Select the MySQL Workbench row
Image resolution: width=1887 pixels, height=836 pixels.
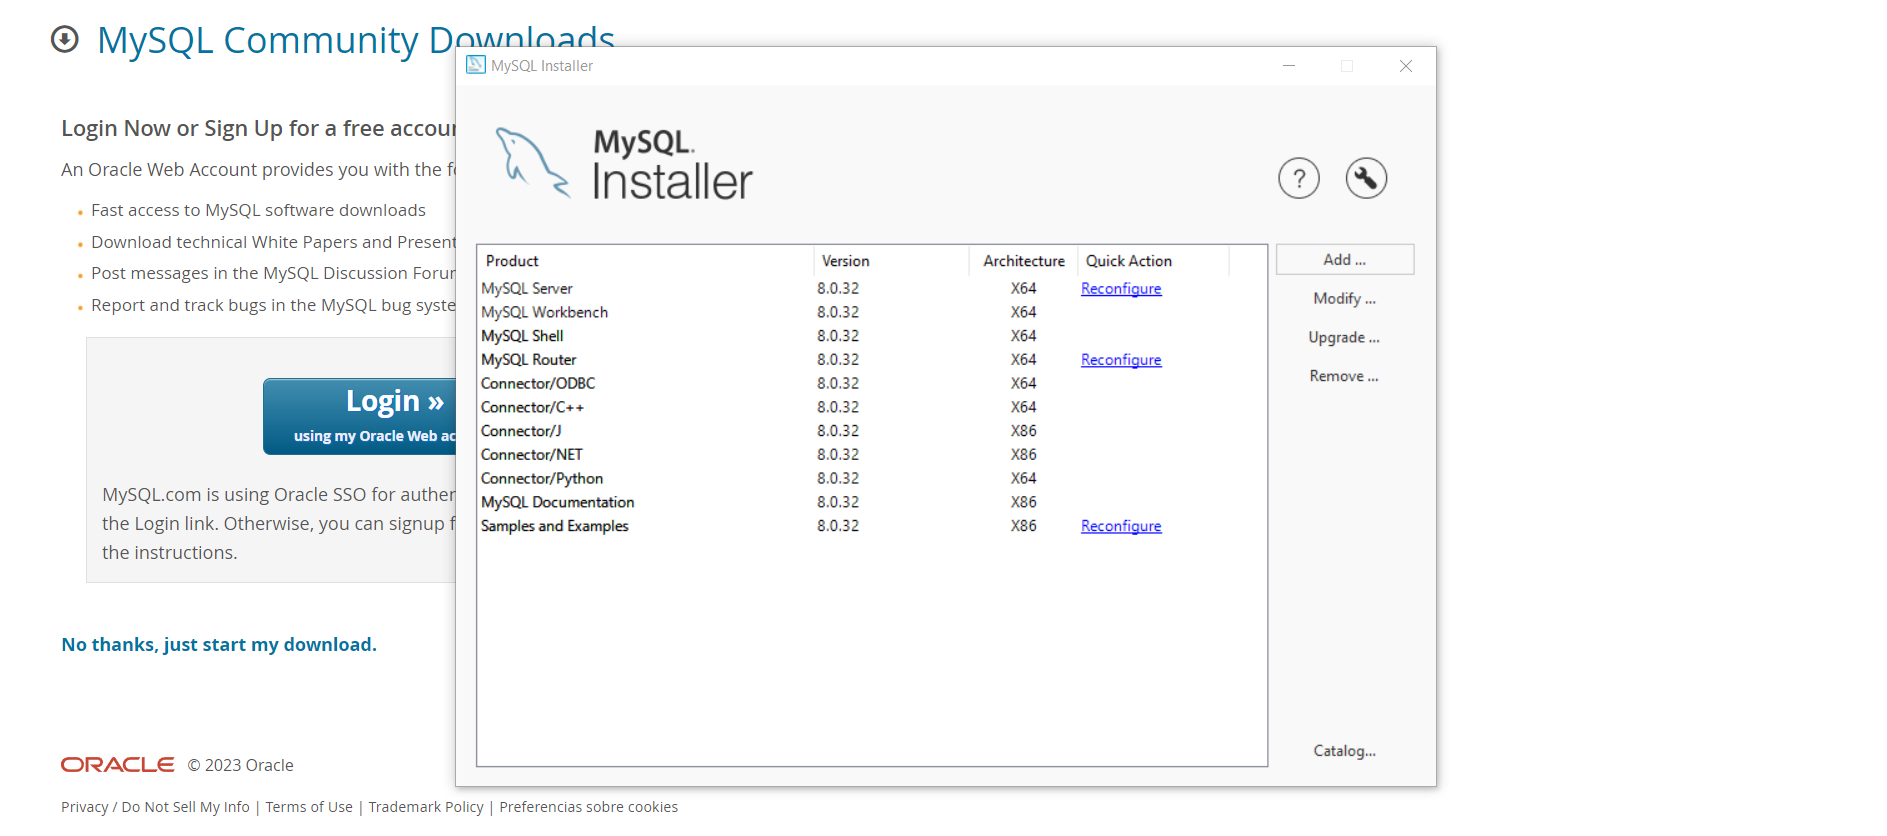pyautogui.click(x=872, y=312)
